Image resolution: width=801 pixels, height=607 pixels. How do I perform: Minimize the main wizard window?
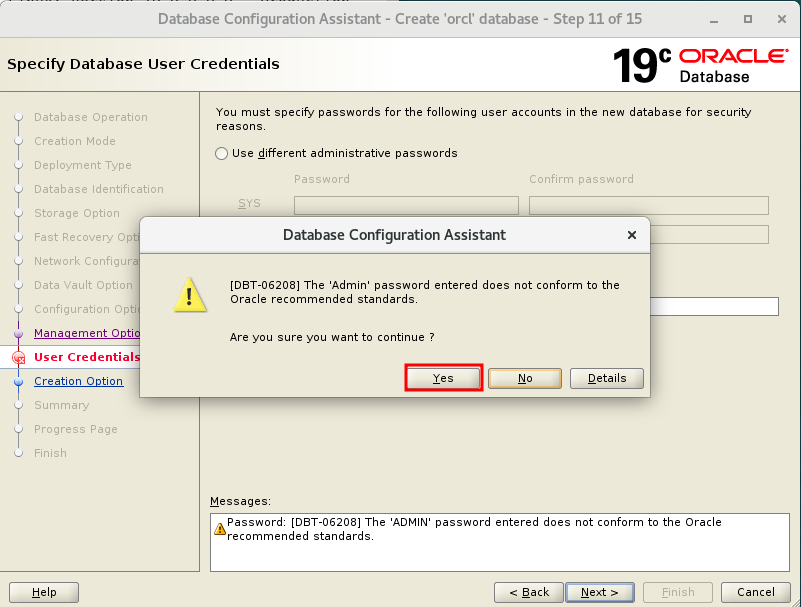point(714,20)
